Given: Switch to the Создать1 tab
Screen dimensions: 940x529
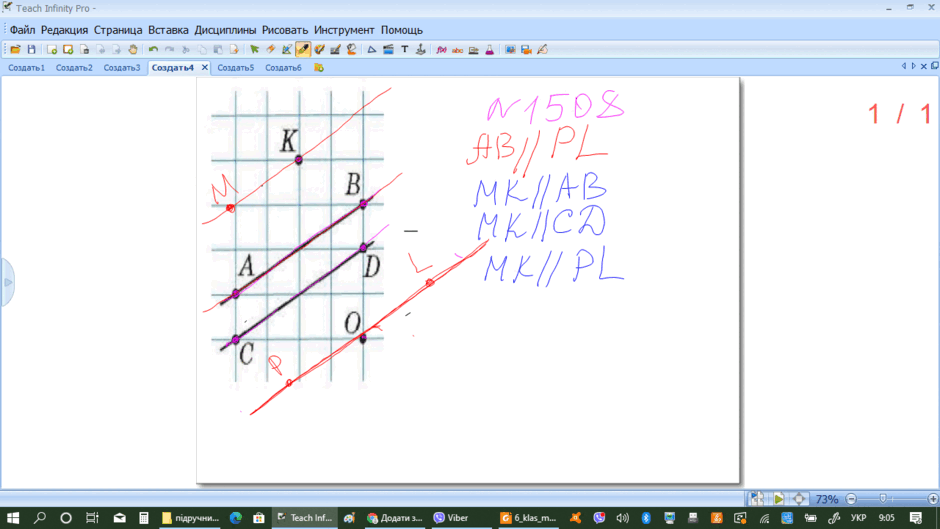Looking at the screenshot, I should pyautogui.click(x=26, y=68).
